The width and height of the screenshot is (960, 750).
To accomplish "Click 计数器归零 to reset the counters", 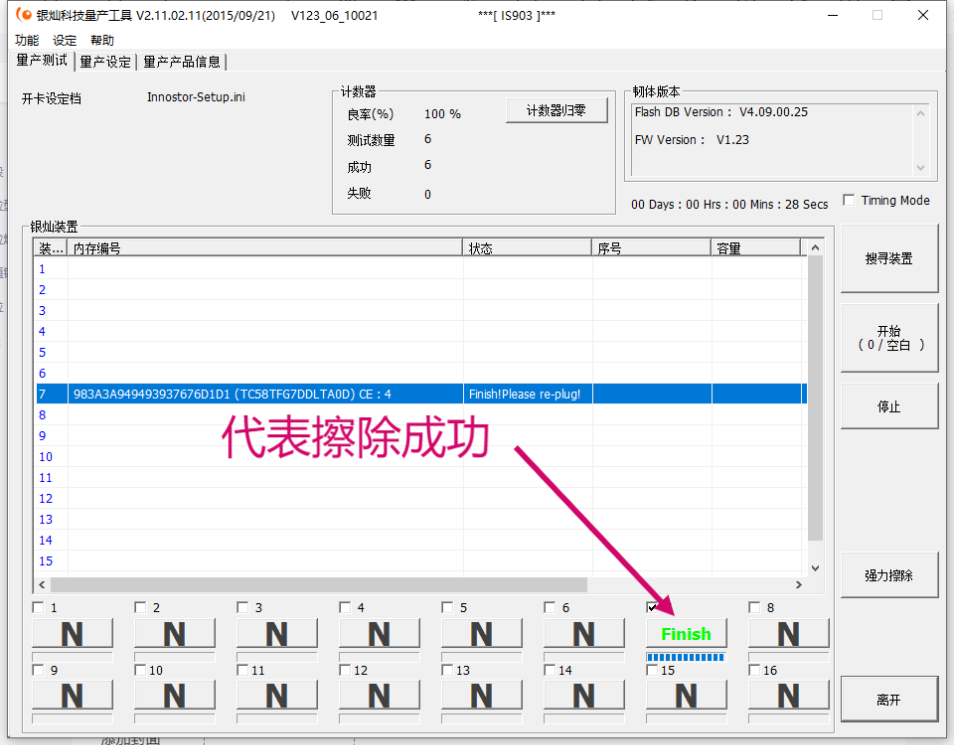I will click(x=556, y=110).
